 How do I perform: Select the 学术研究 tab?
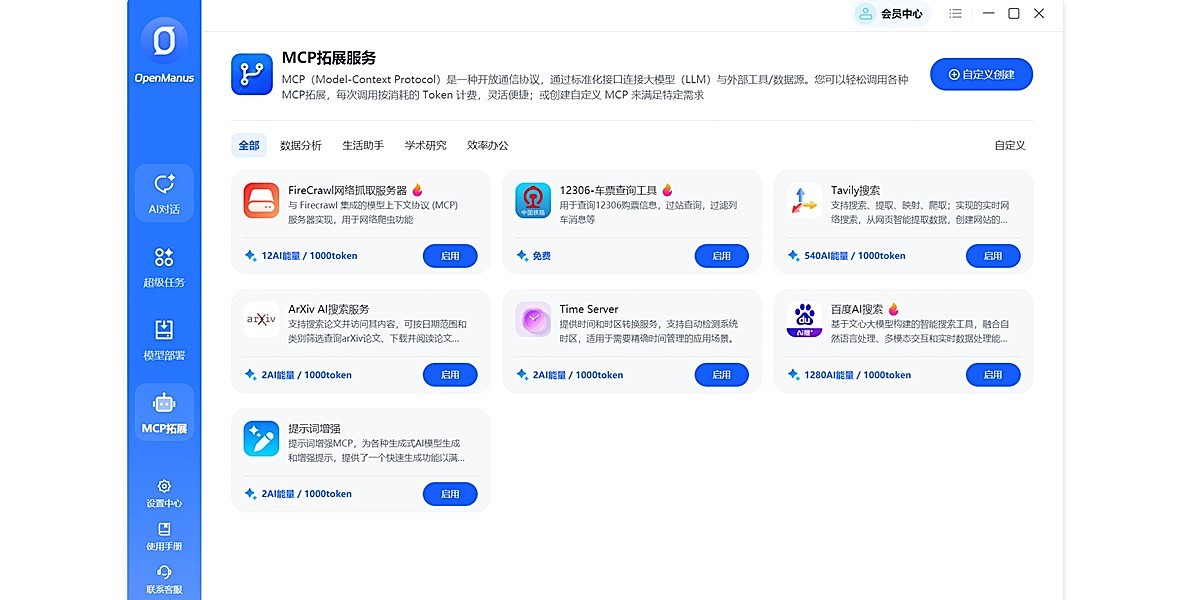point(425,145)
